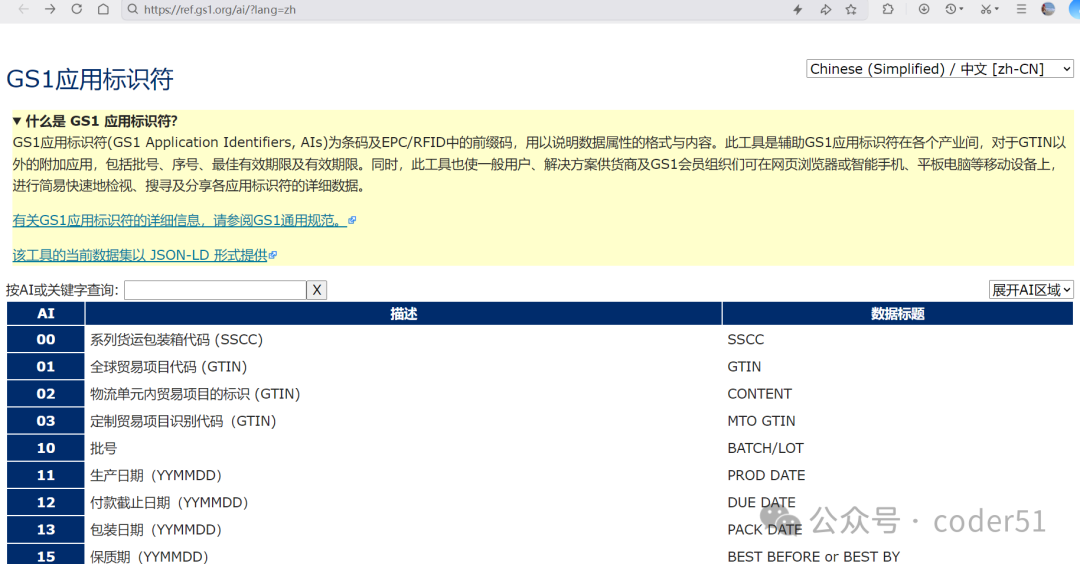This screenshot has height=564, width=1080.
Task: Go back to the previous page
Action: [x=23, y=10]
